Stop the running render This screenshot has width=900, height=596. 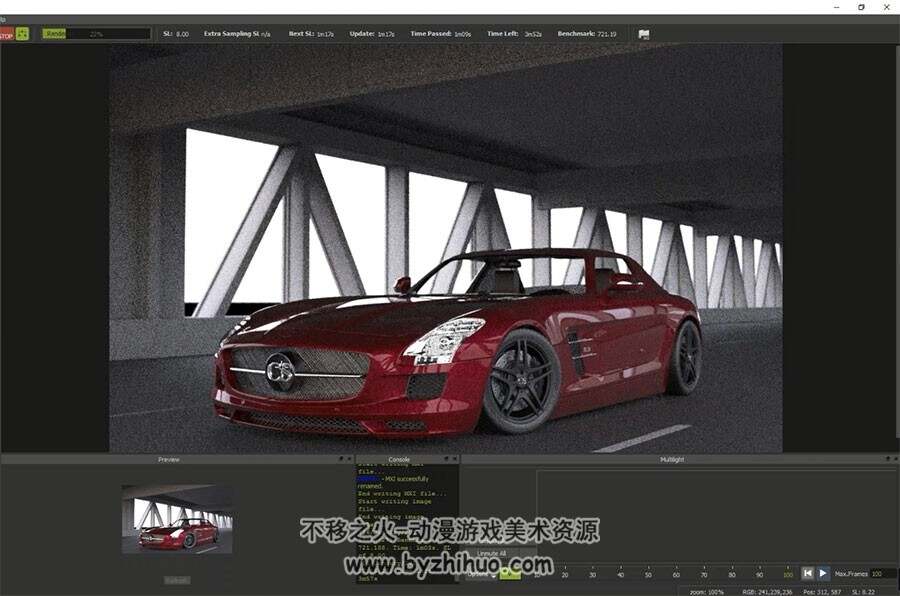pyautogui.click(x=6, y=34)
